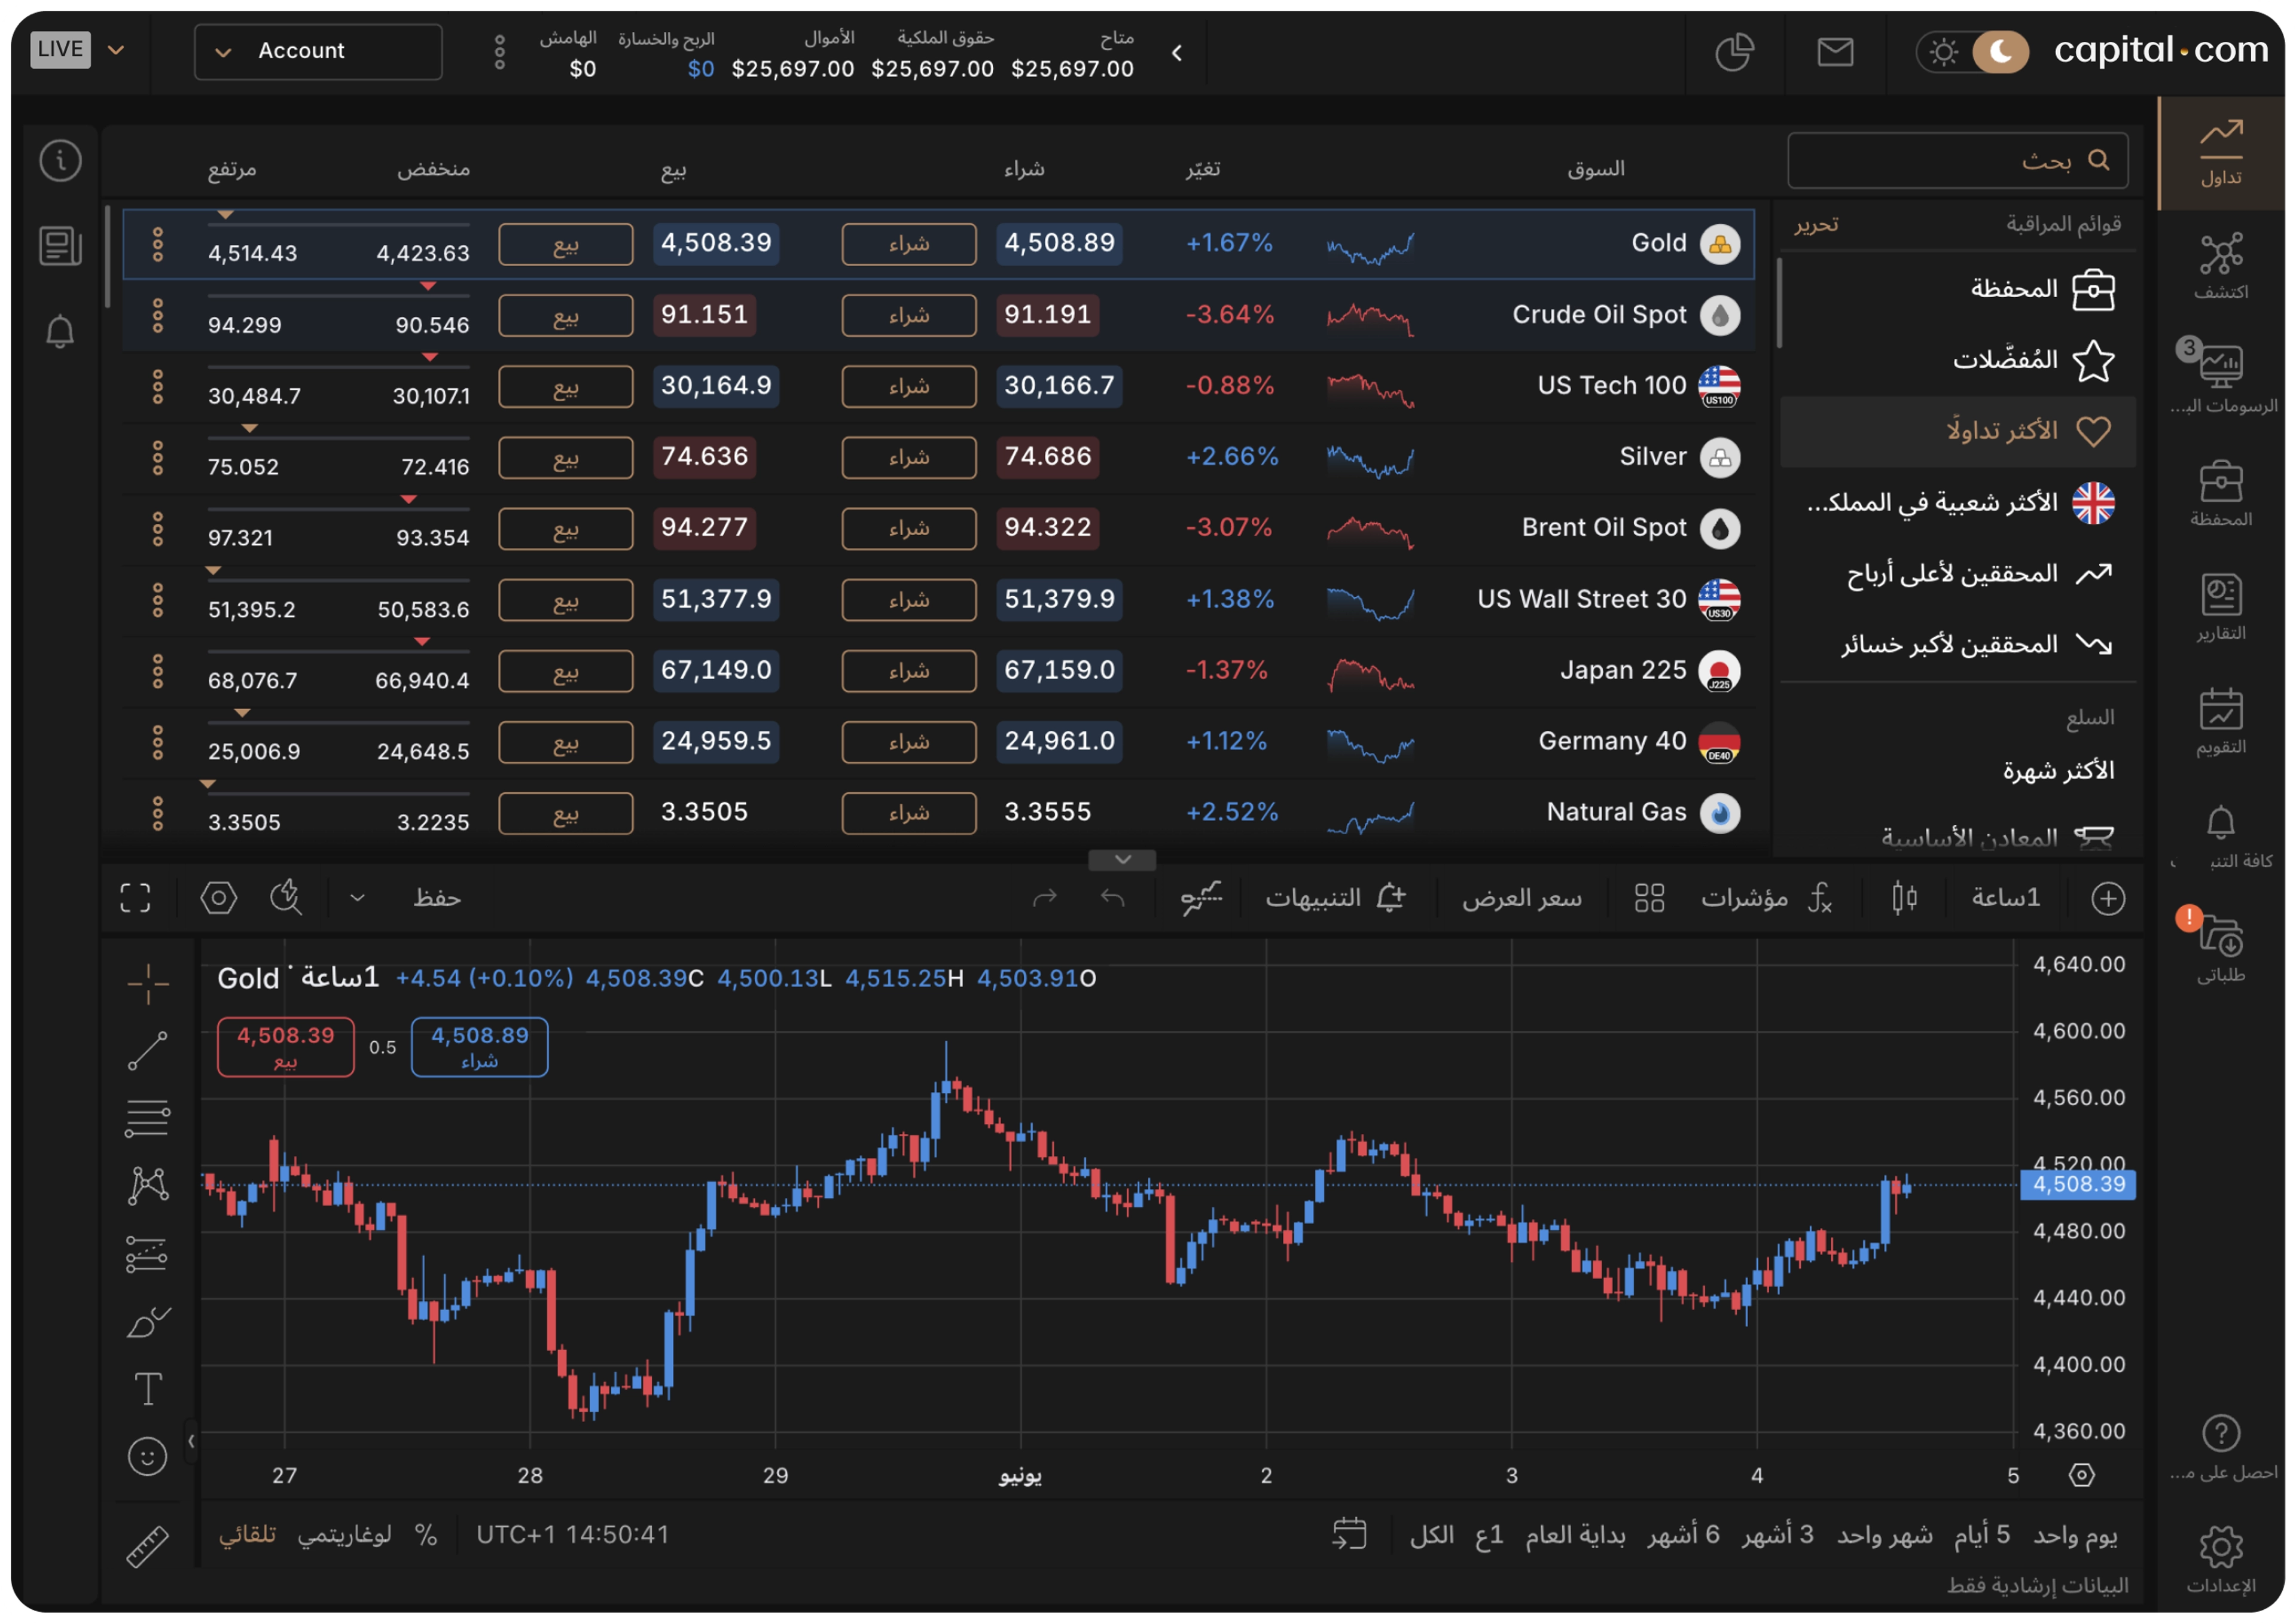Open the Account dropdown
The width and height of the screenshot is (2296, 1623).
coord(318,51)
